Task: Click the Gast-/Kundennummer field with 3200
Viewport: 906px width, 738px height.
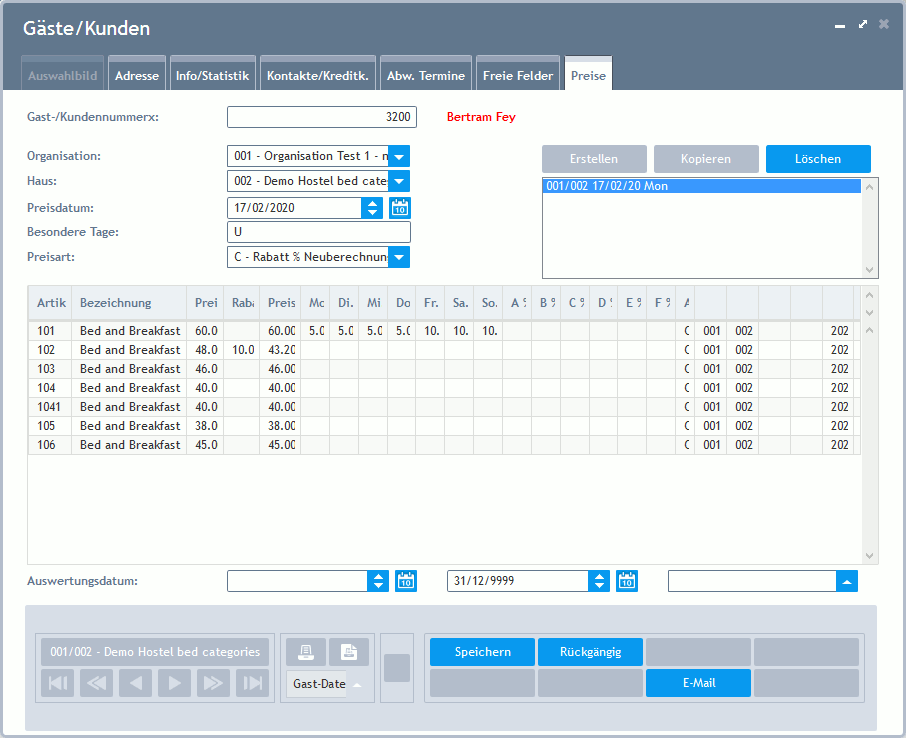Action: (322, 117)
